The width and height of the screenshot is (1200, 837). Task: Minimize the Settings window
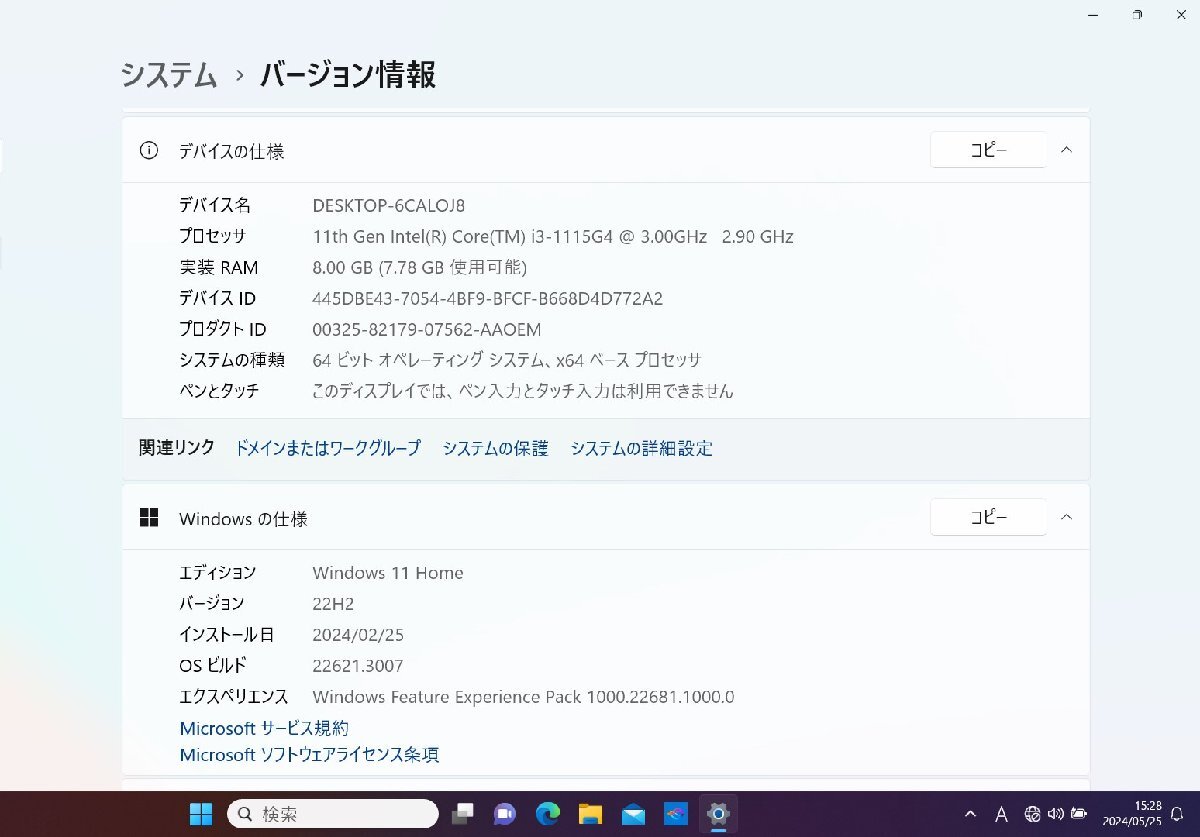(1092, 14)
